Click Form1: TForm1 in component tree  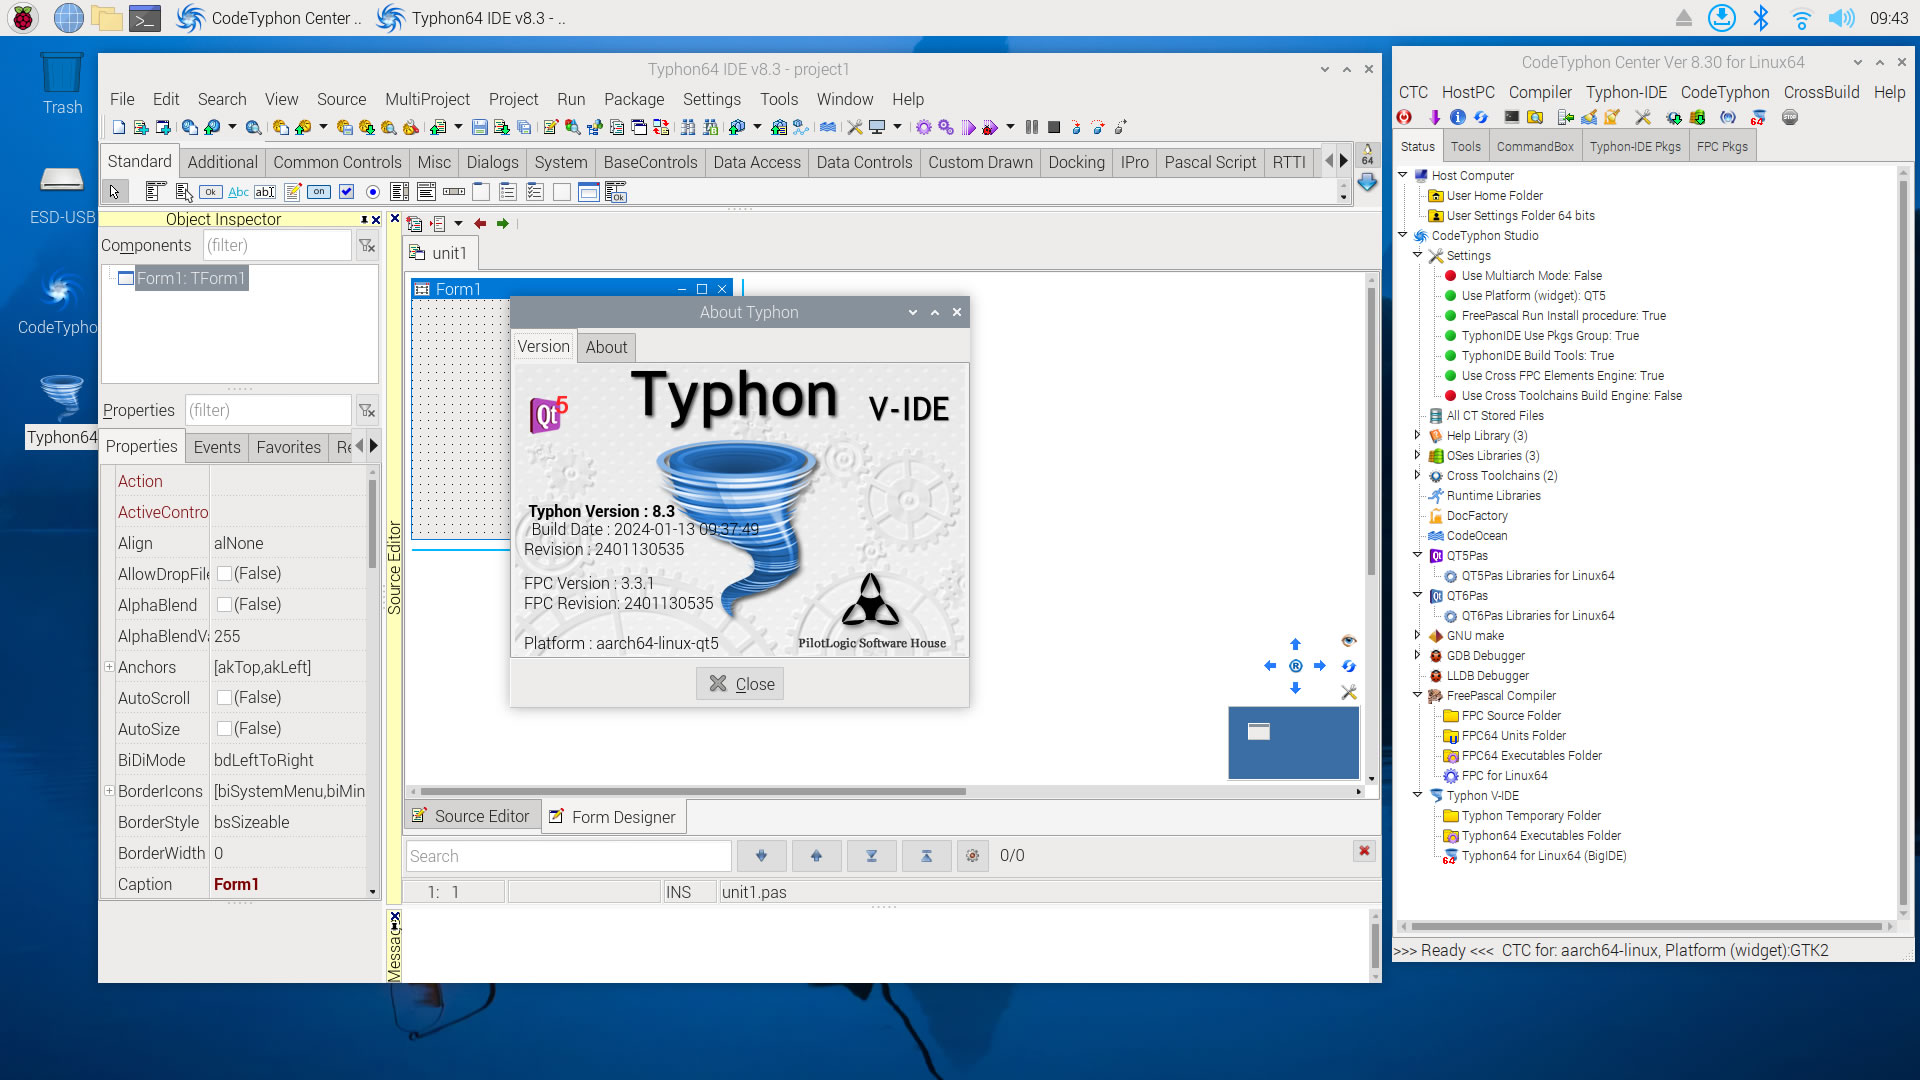pos(190,278)
